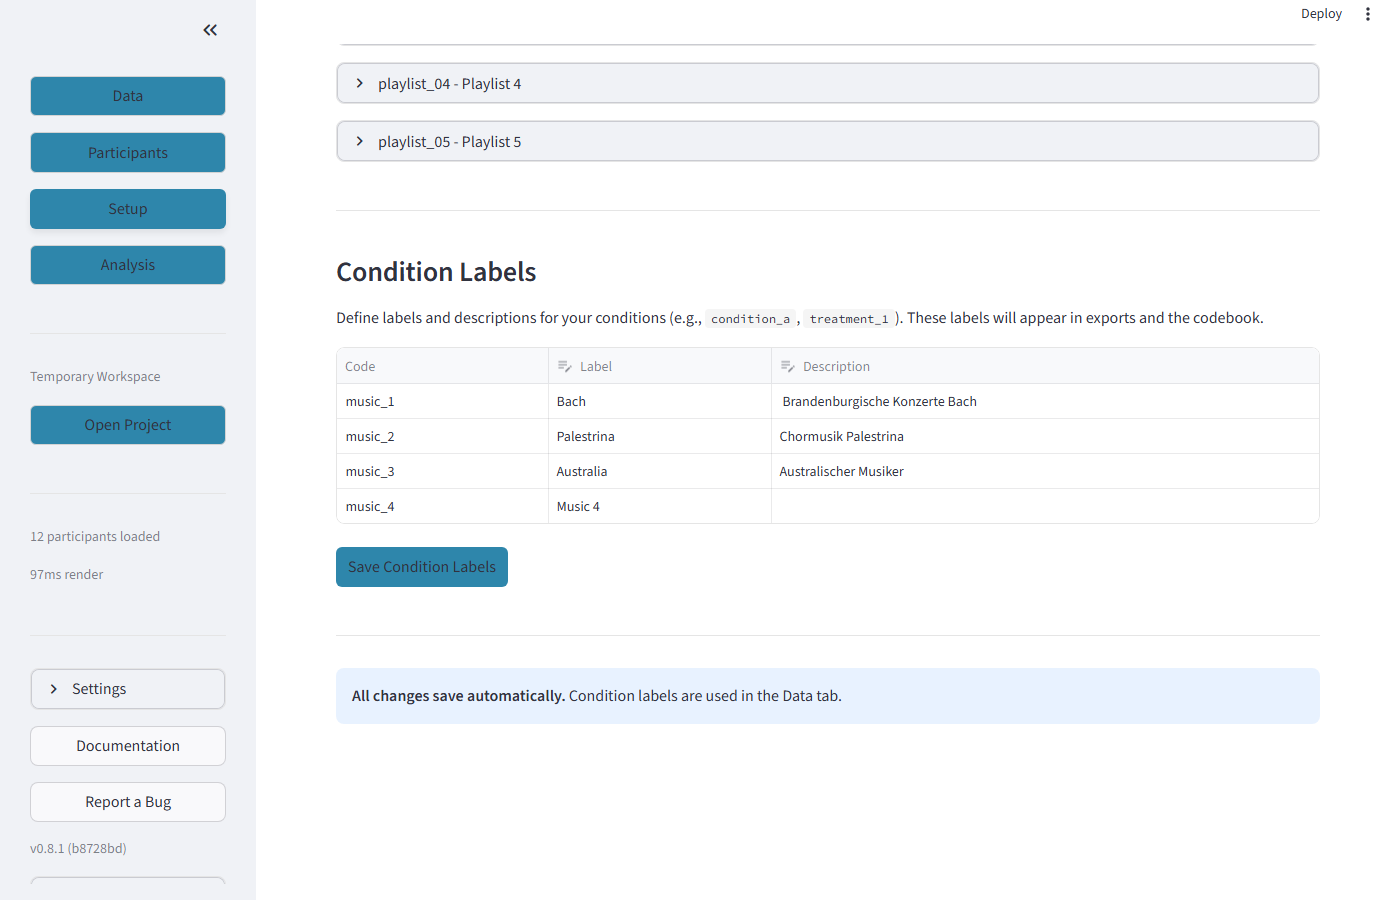This screenshot has width=1400, height=900.
Task: Click the Code column header
Action: [x=443, y=366]
